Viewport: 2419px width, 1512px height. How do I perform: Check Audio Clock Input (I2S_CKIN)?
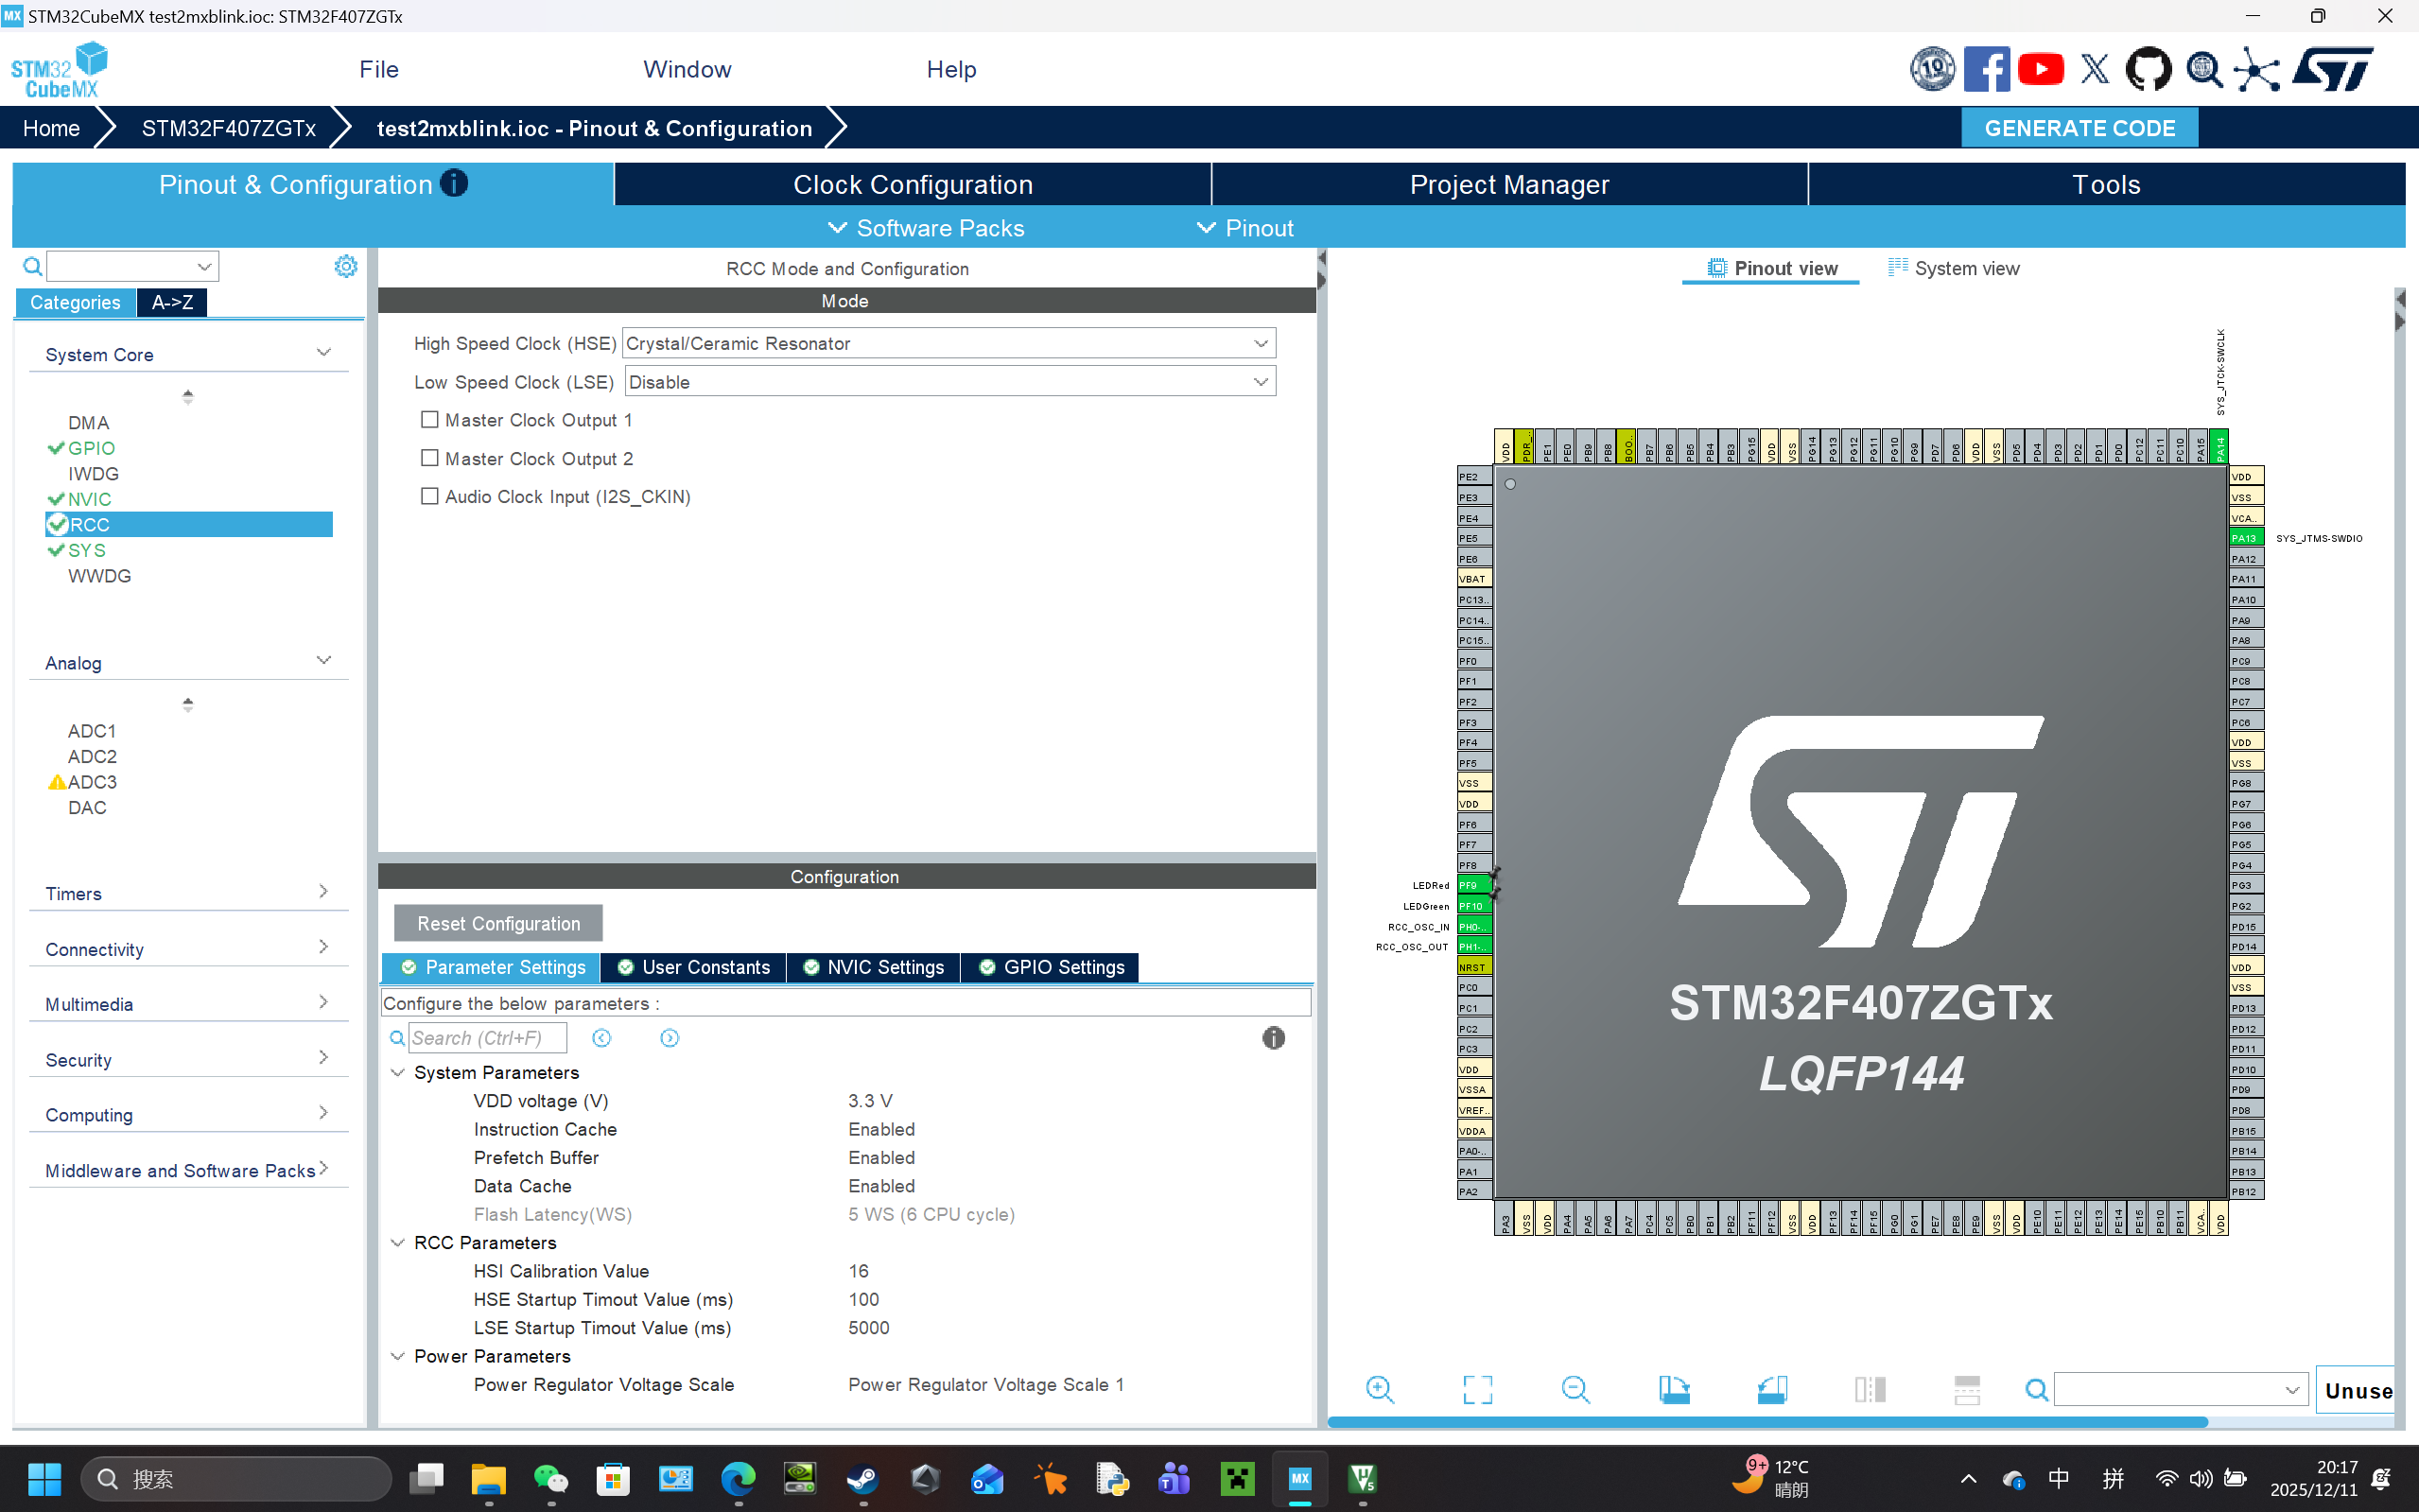tap(430, 496)
